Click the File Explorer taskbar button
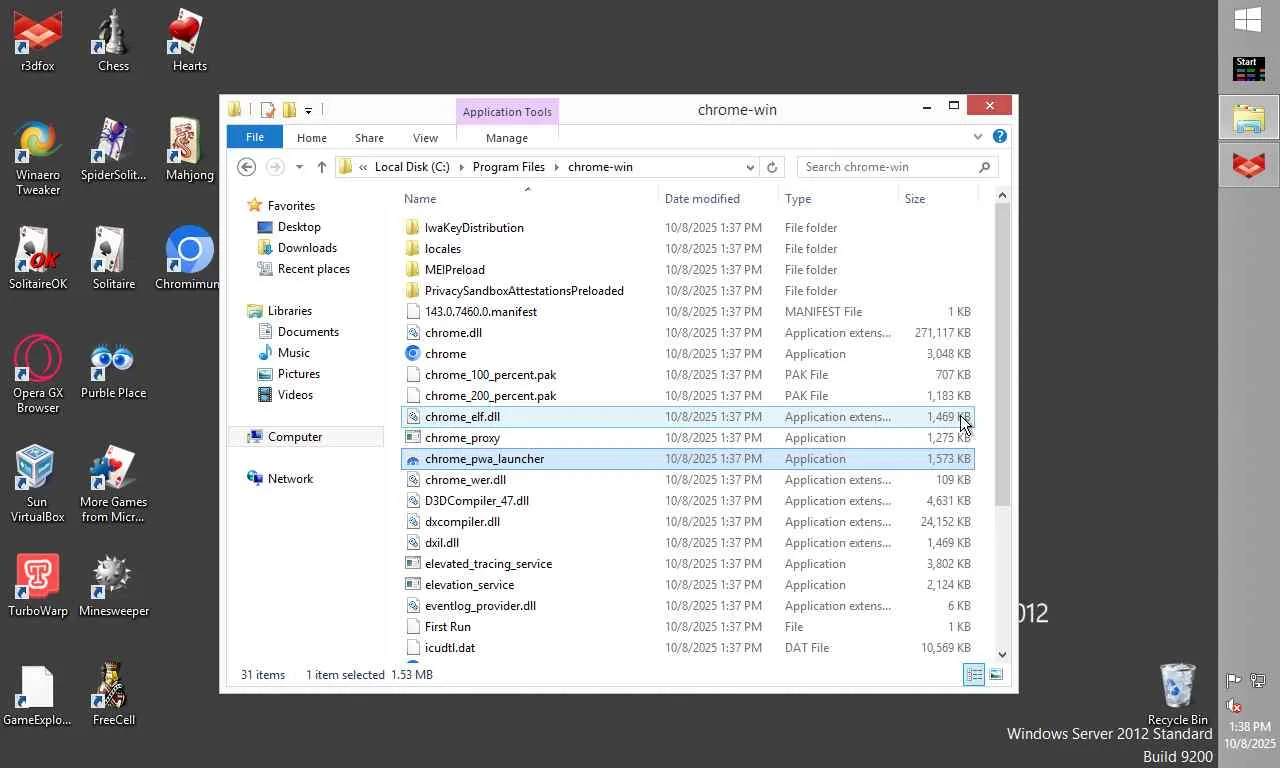 point(1248,118)
